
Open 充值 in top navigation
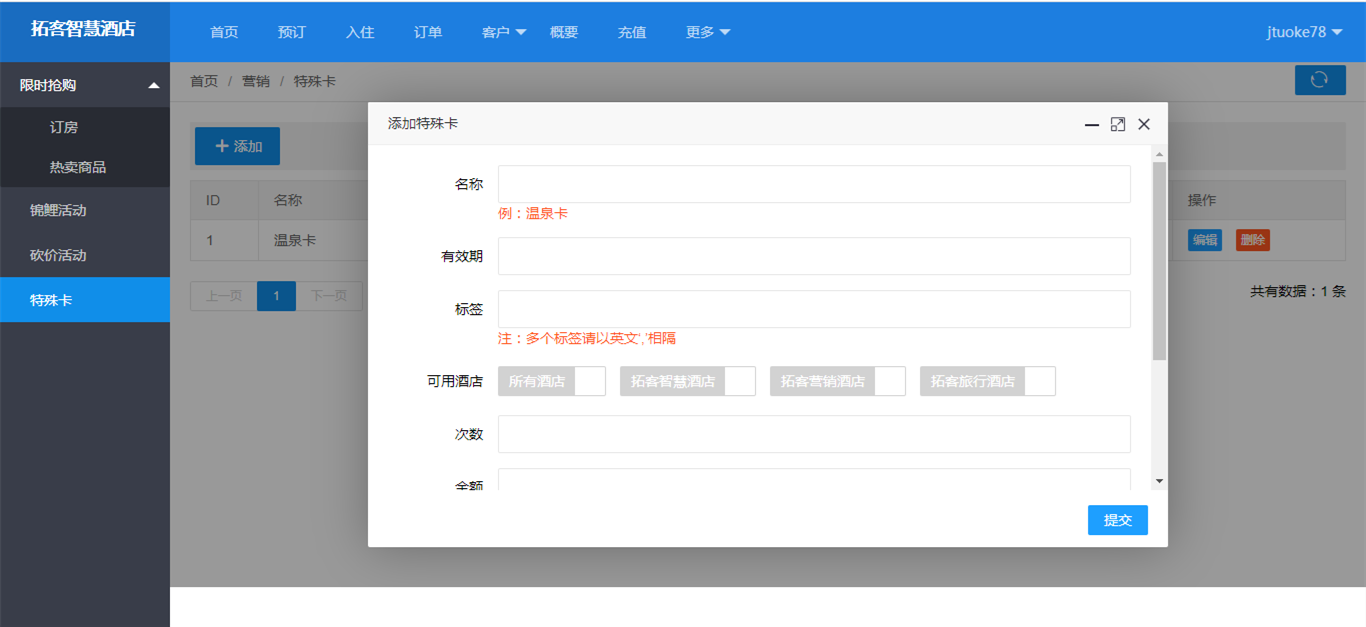coord(632,32)
